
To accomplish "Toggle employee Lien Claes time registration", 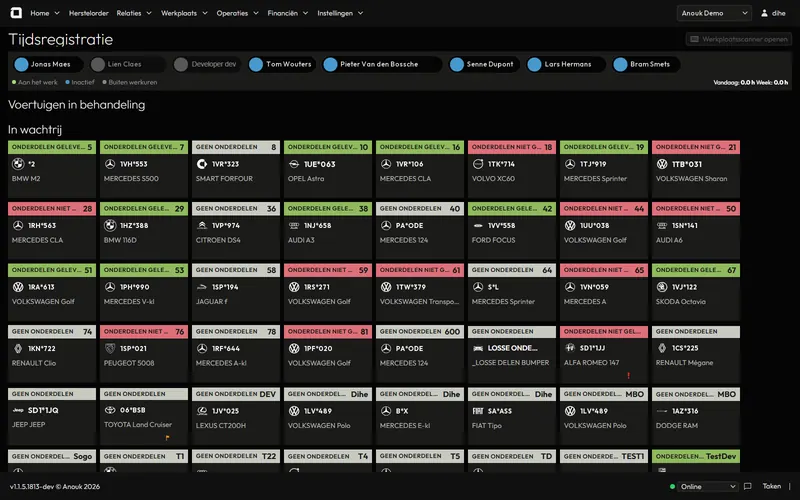I will click(x=128, y=64).
